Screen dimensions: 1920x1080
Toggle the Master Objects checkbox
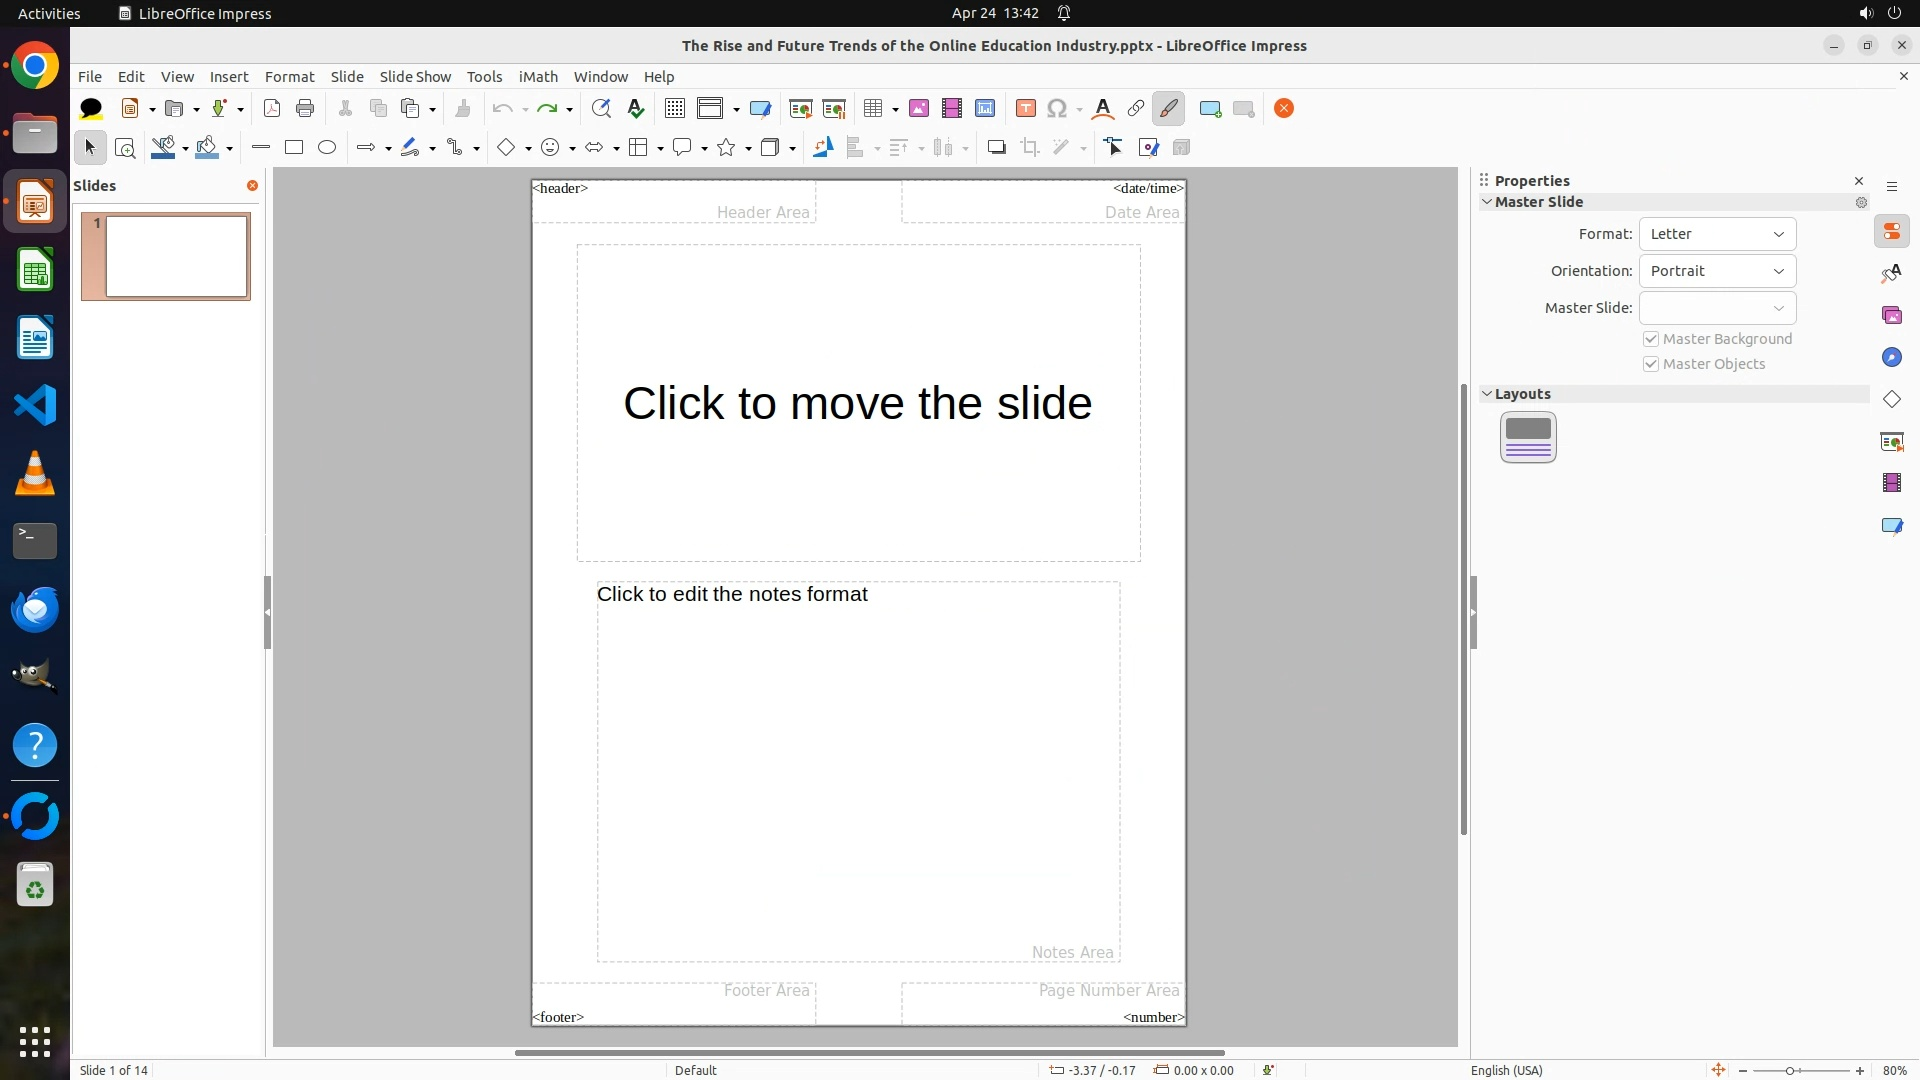1651,364
